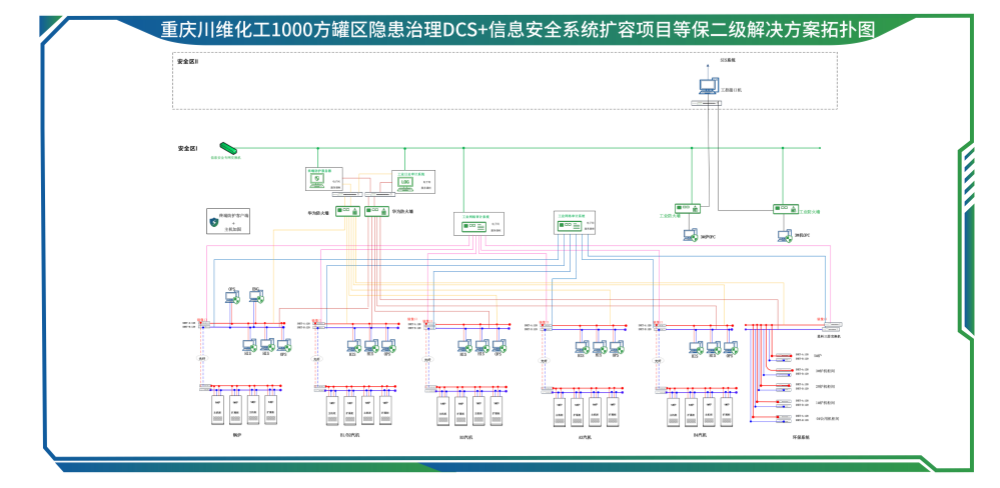Click the rightmost 工业防火墙 device icon
The width and height of the screenshot is (1000, 488).
click(787, 209)
